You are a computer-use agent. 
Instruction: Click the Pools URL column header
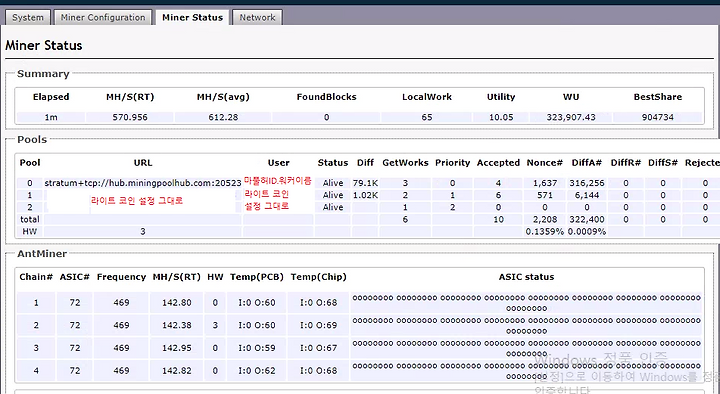pos(143,163)
